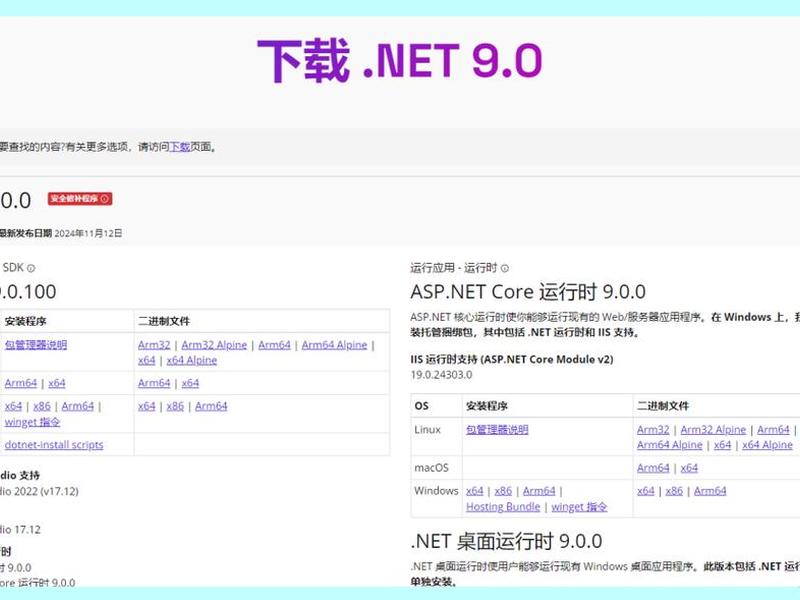Download the Hosting Bundle for Windows
Viewport: 800px width, 600px height.
click(503, 507)
